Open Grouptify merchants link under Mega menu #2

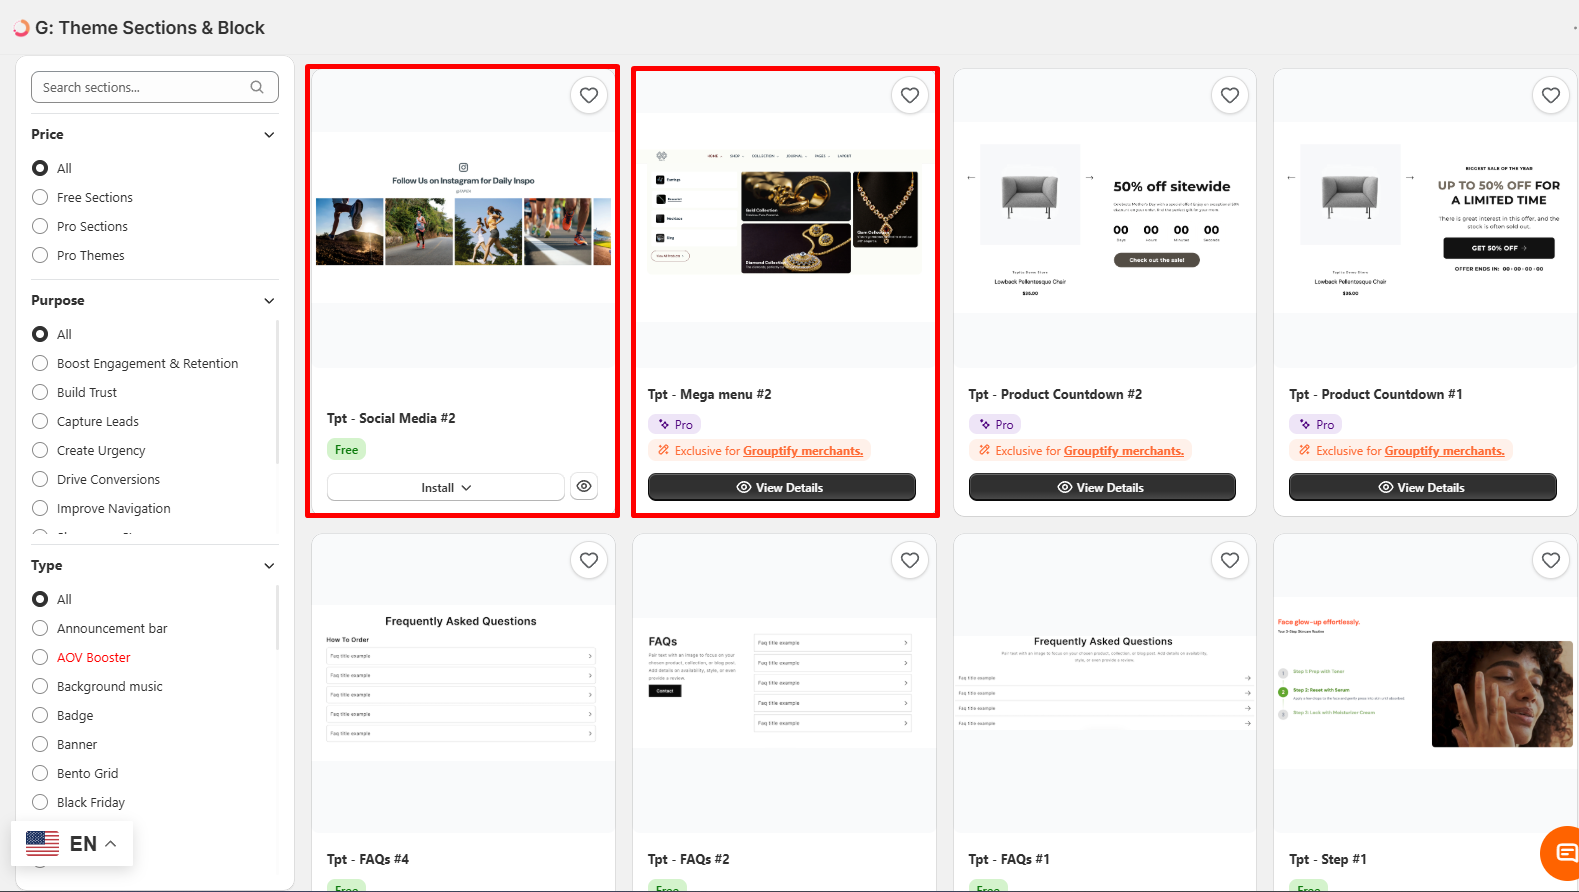point(803,451)
